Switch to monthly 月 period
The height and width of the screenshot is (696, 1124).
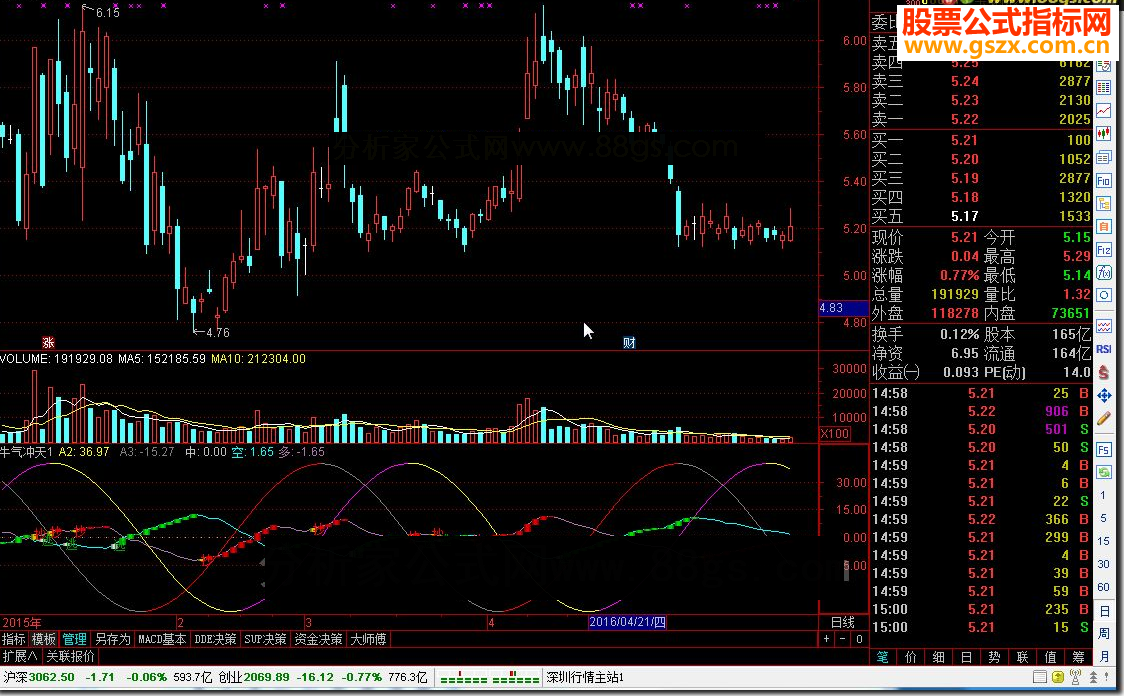(x=1104, y=656)
